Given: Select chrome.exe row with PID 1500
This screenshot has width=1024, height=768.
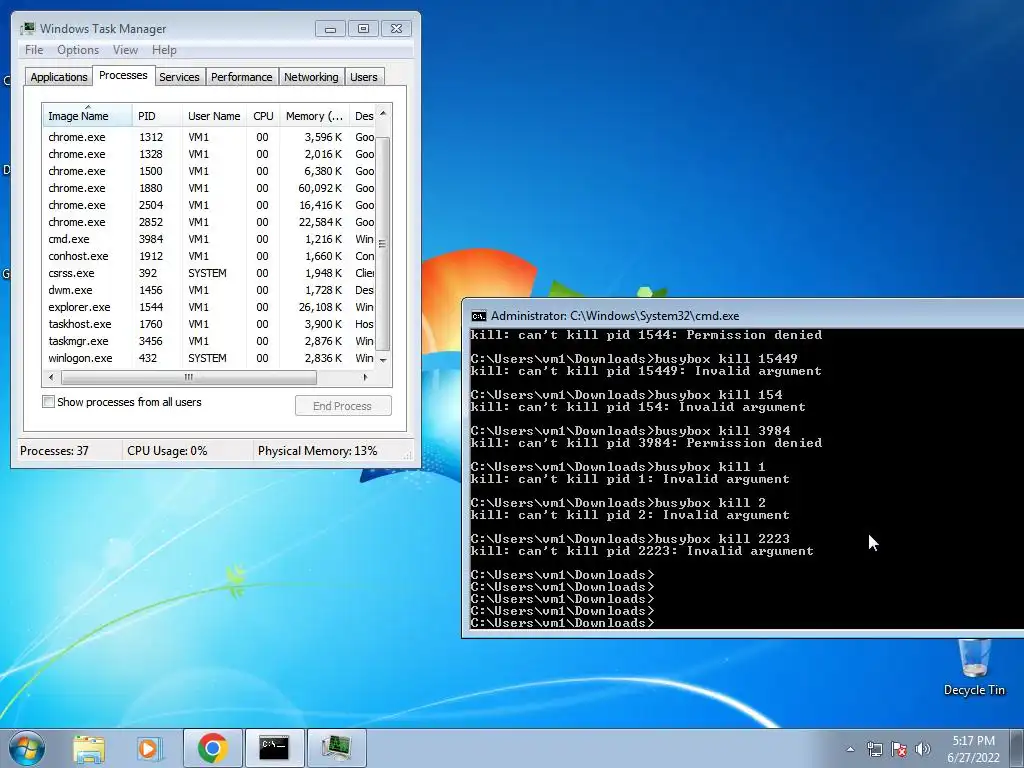Looking at the screenshot, I should tap(209, 171).
